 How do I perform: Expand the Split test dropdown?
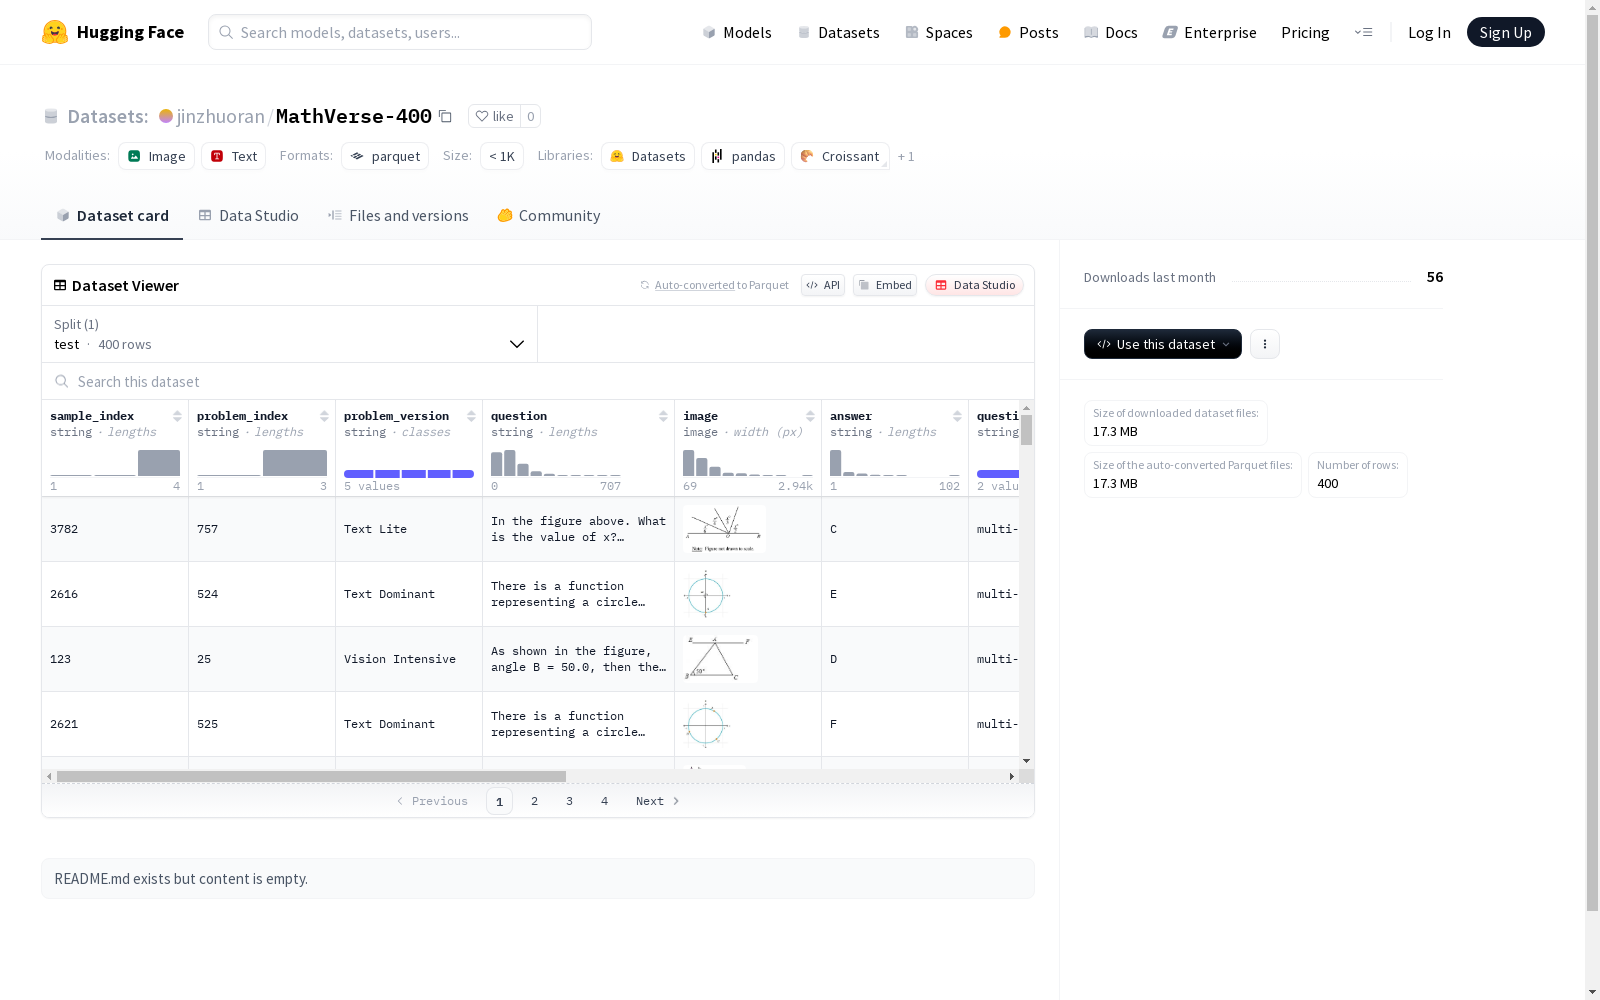point(290,334)
